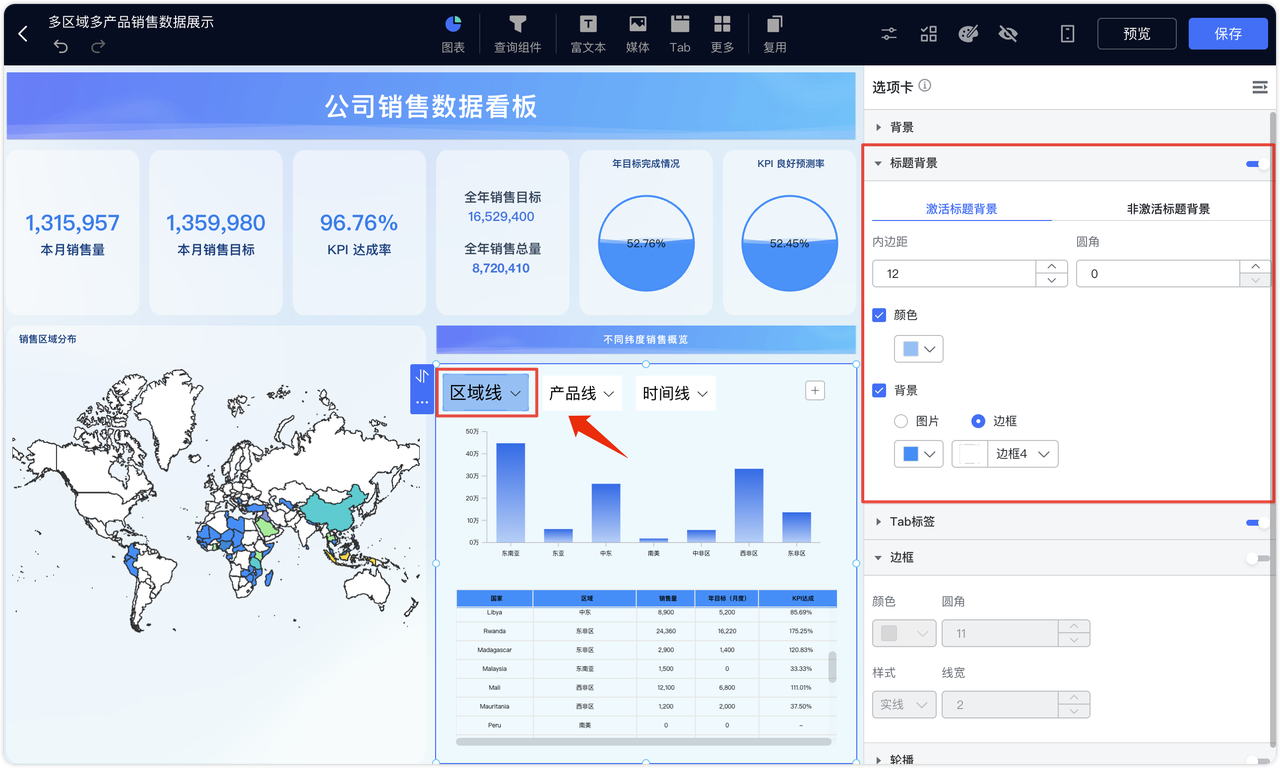Click the 国家 column header
This screenshot has height=768, width=1280.
pyautogui.click(x=495, y=599)
